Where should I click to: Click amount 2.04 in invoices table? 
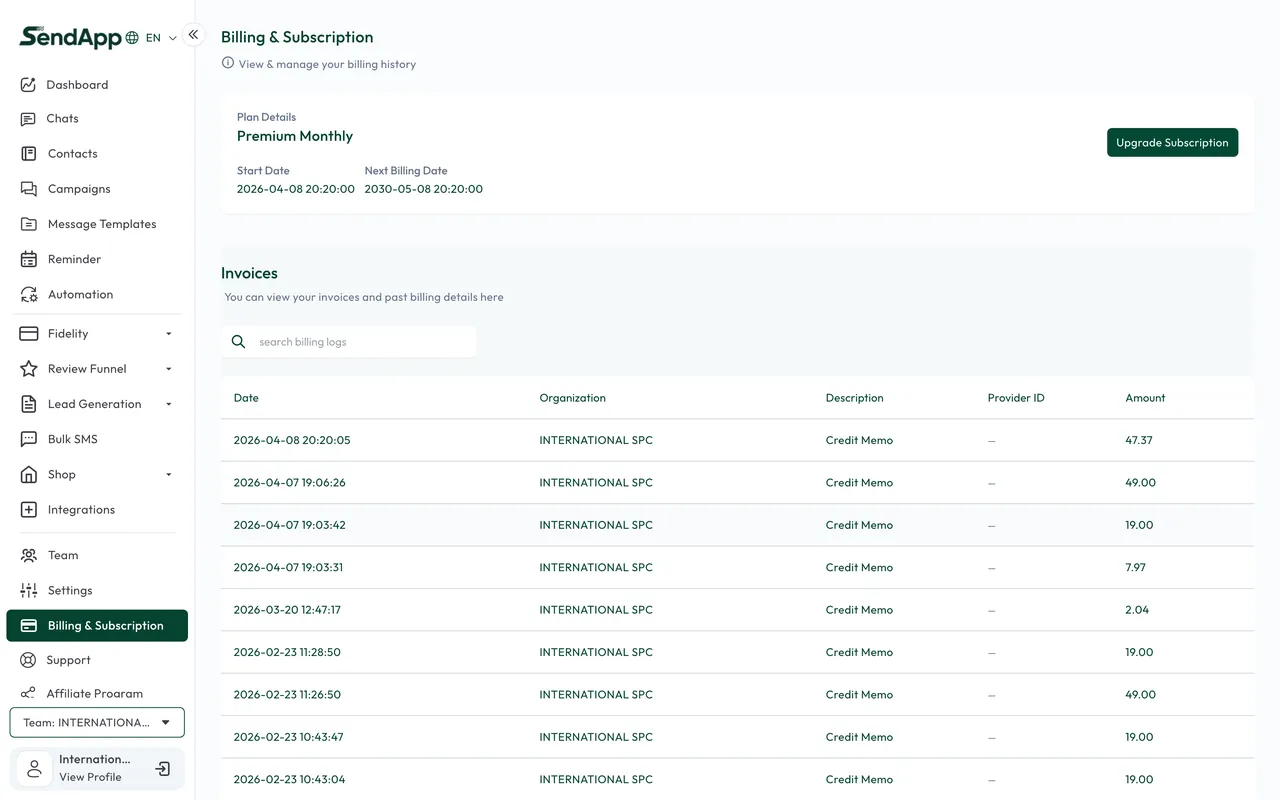[1137, 609]
